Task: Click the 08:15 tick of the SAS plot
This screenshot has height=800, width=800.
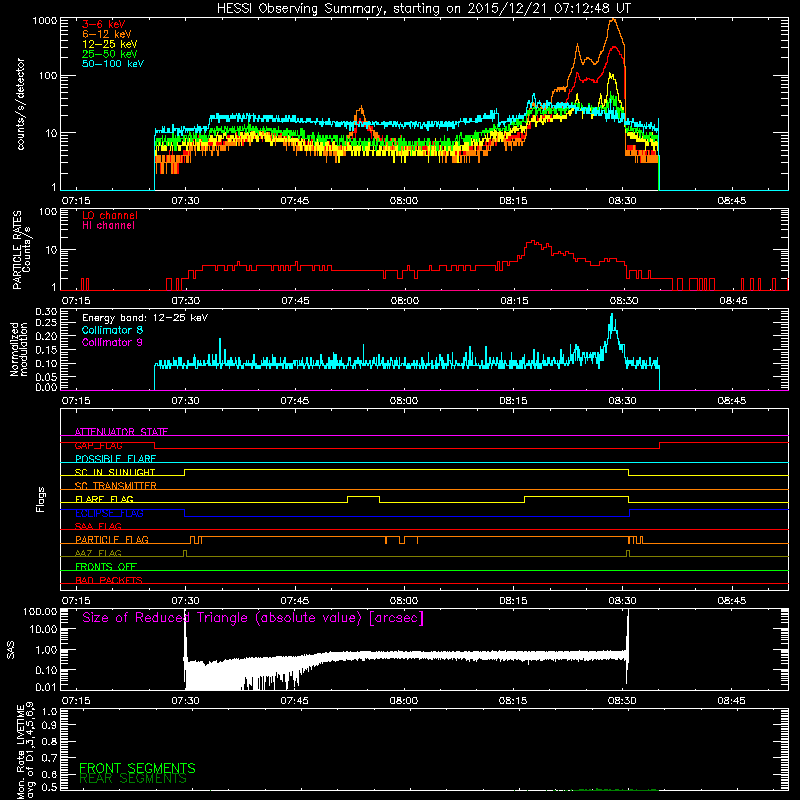Action: point(513,701)
